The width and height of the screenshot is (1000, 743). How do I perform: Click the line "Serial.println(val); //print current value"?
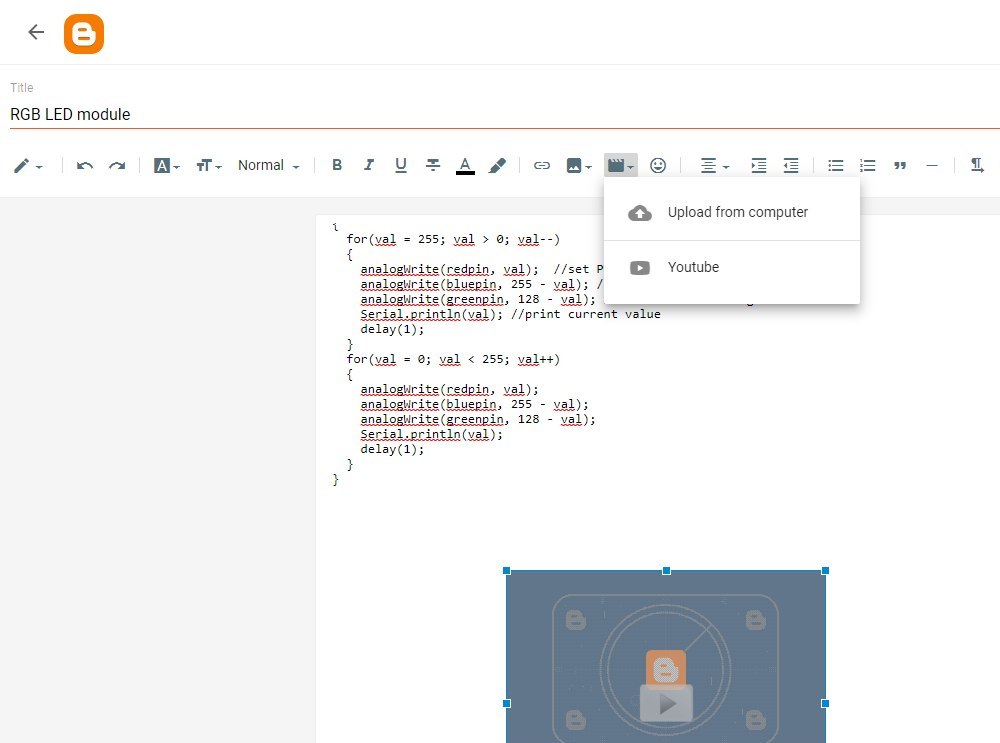tap(510, 314)
